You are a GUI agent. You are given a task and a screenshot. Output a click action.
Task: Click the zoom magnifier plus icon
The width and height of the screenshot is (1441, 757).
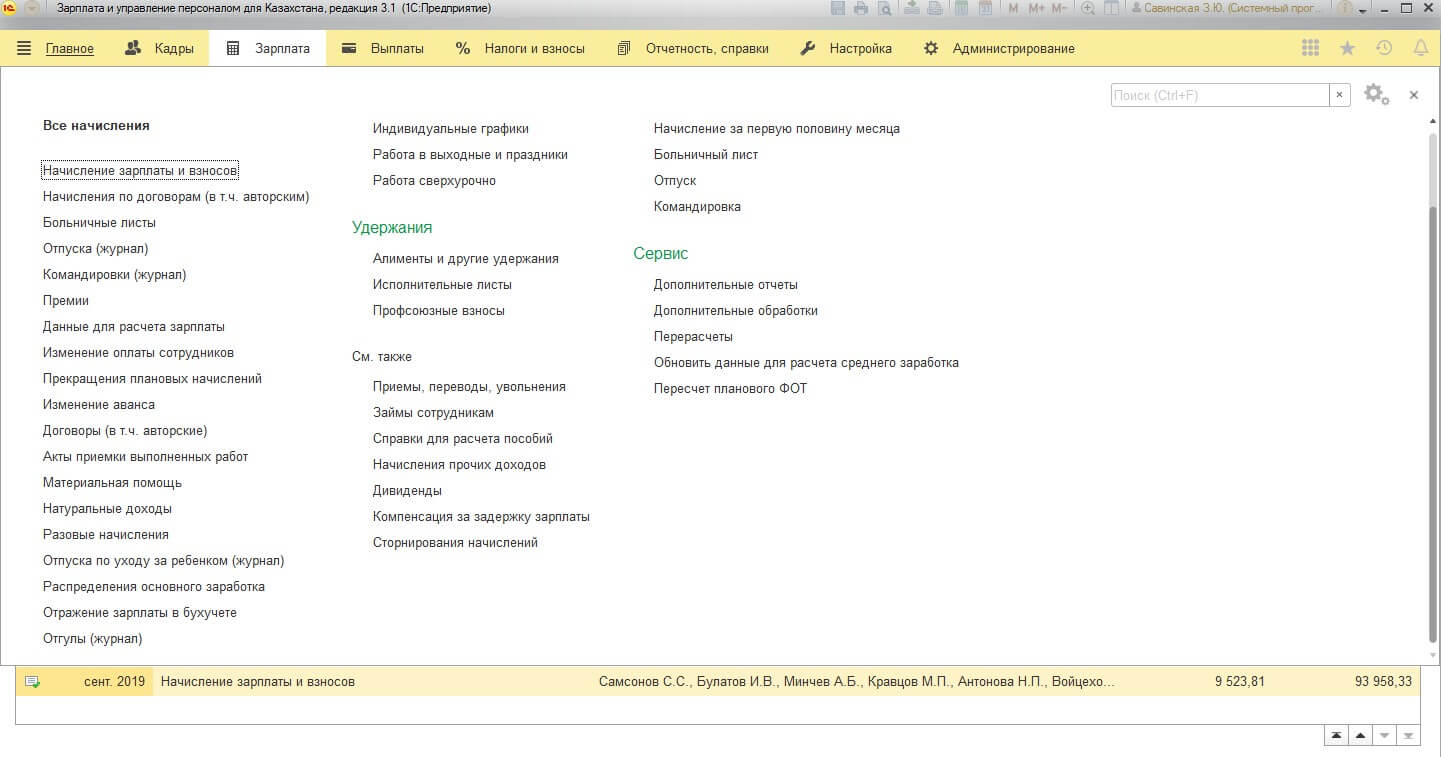(x=1088, y=9)
